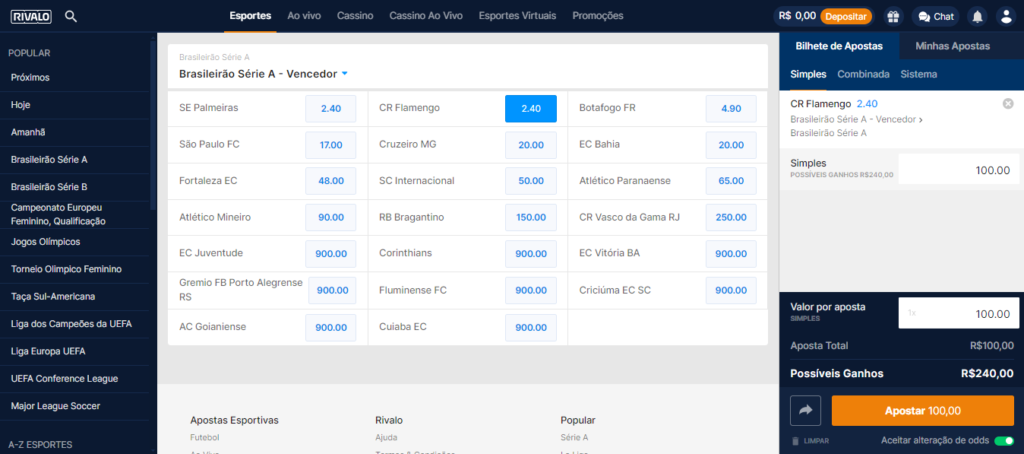
Task: Expand the Brasileirão Série A - Vencedor dropdown
Action: [344, 74]
